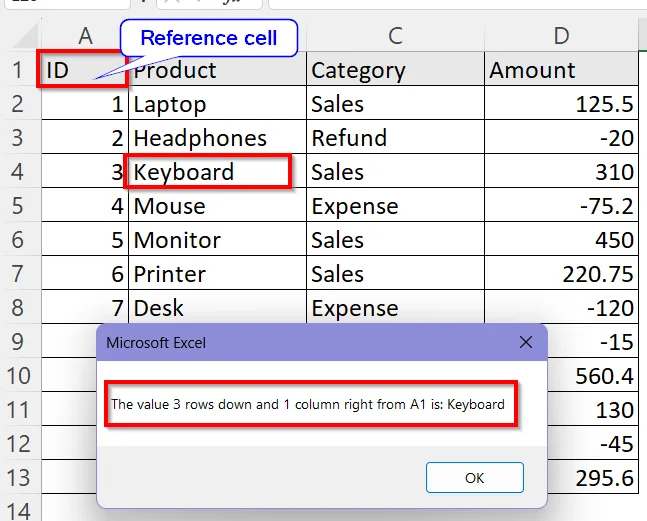This screenshot has height=521, width=647.
Task: Select the amount -45 cell
Action: (x=594, y=443)
